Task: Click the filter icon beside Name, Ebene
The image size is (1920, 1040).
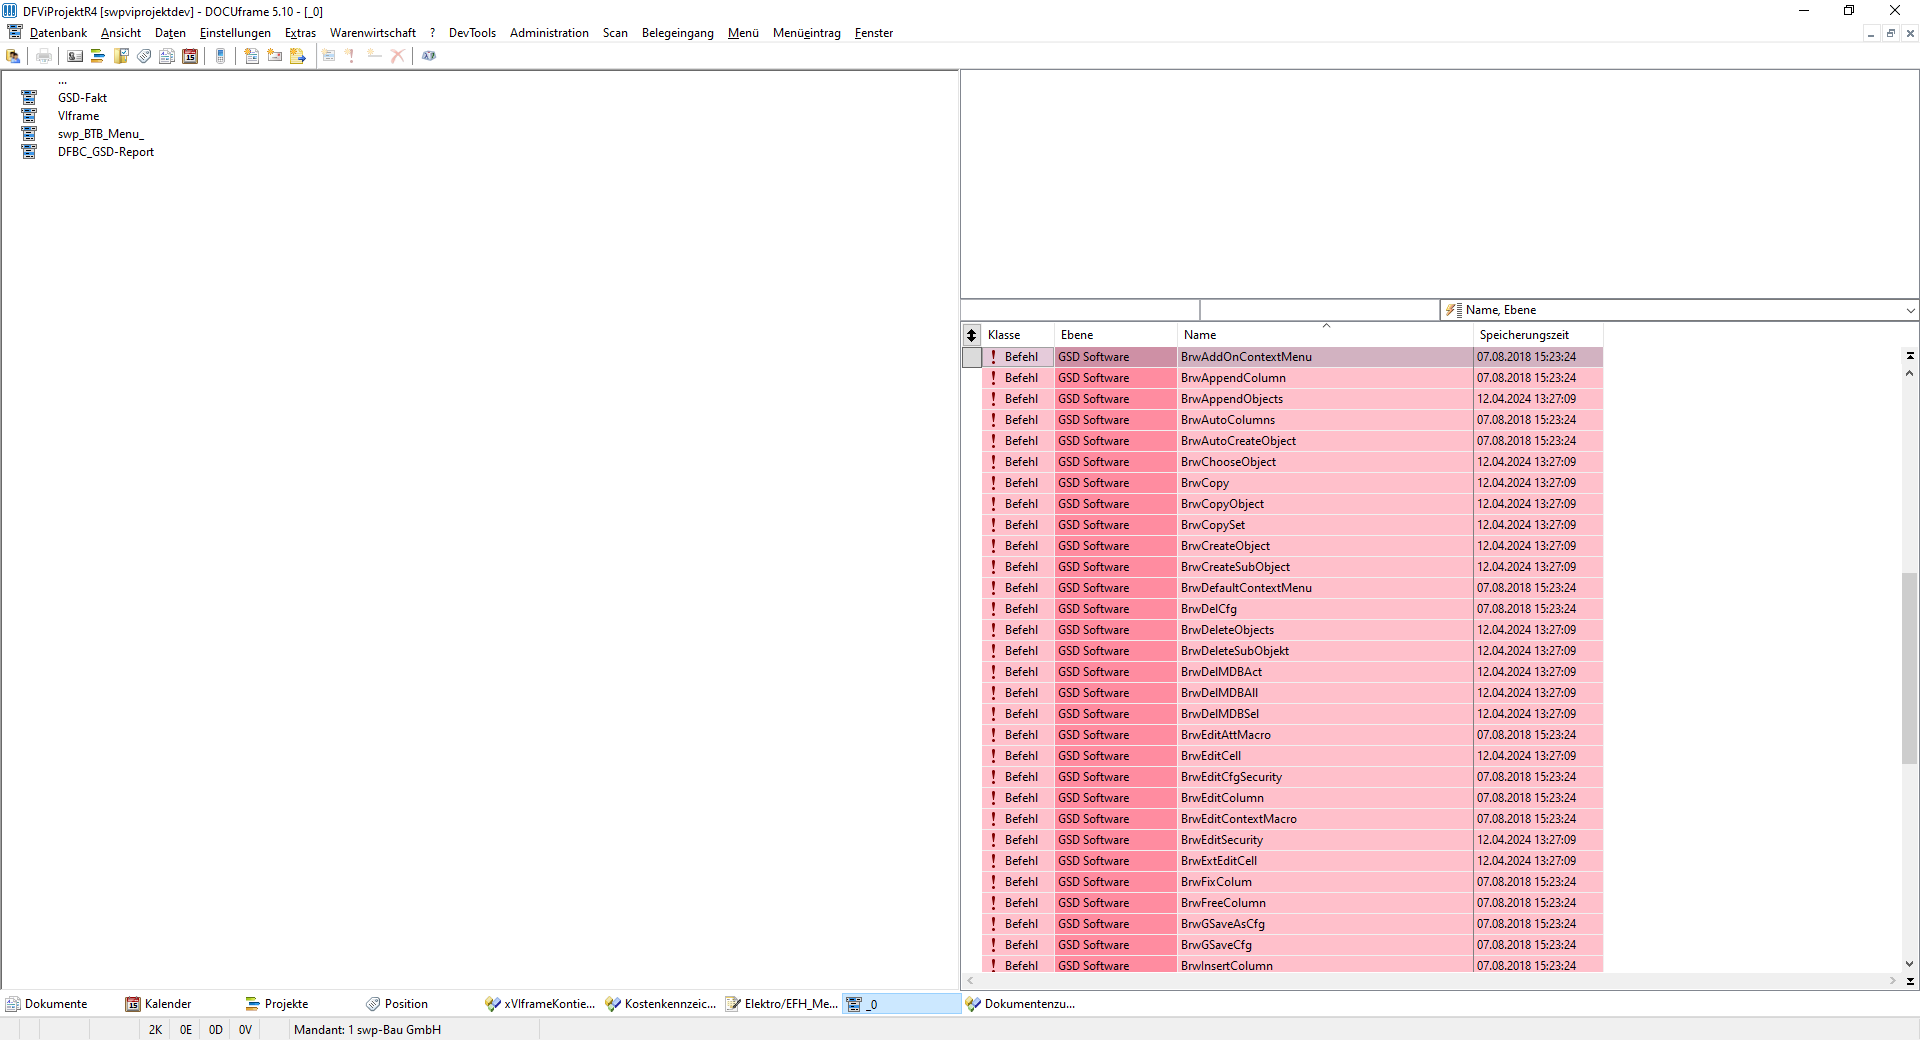Action: click(1453, 310)
